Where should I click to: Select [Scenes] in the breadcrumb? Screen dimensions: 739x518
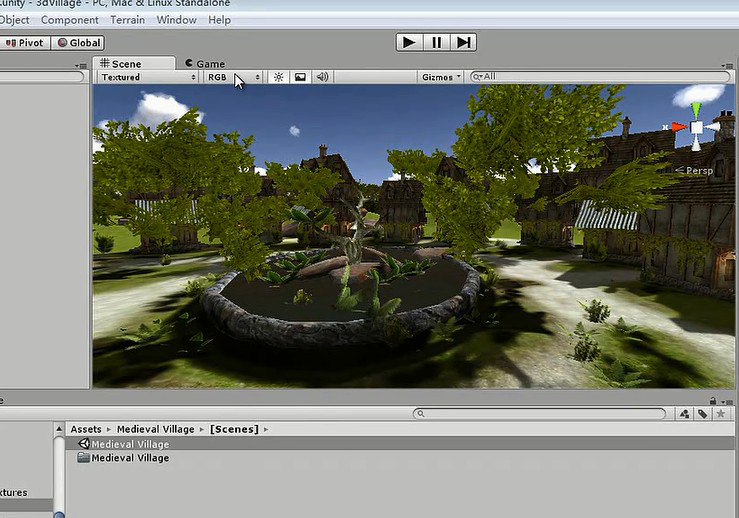pos(234,429)
